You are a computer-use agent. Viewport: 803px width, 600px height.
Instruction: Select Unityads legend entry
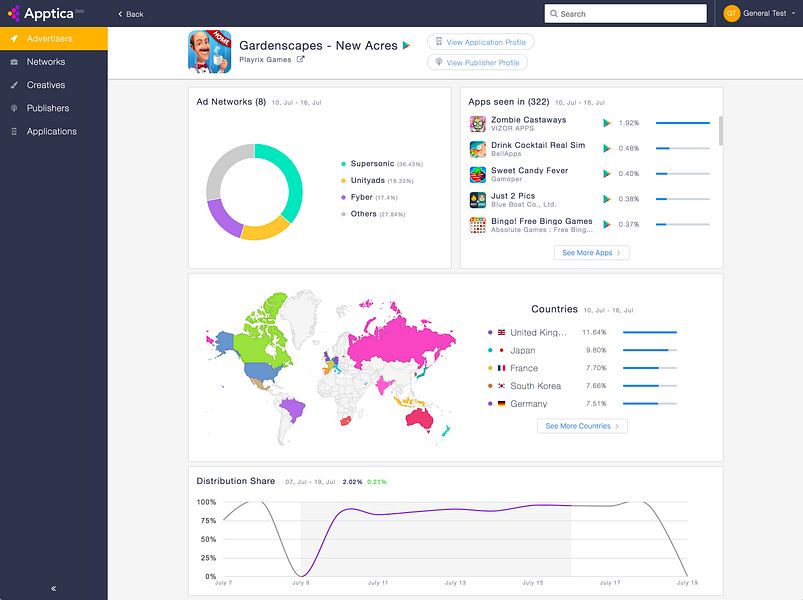[377, 181]
